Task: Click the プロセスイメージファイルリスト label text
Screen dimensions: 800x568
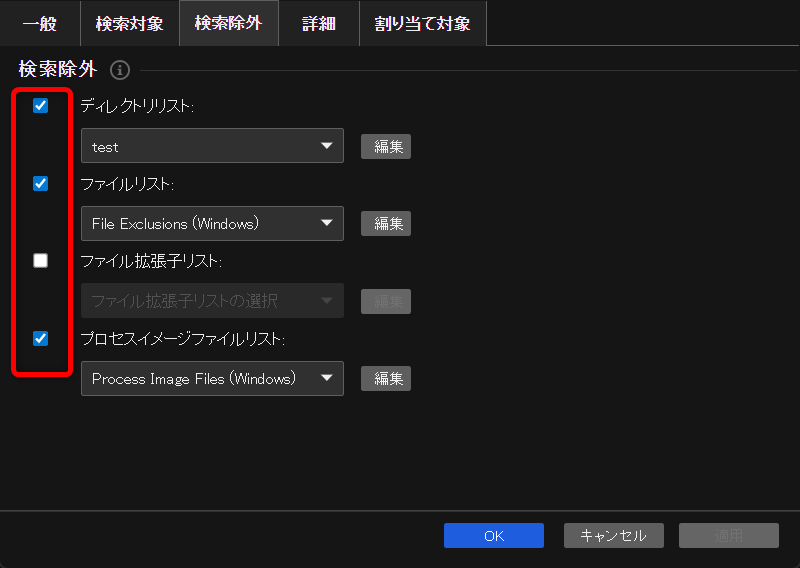Action: (x=183, y=339)
